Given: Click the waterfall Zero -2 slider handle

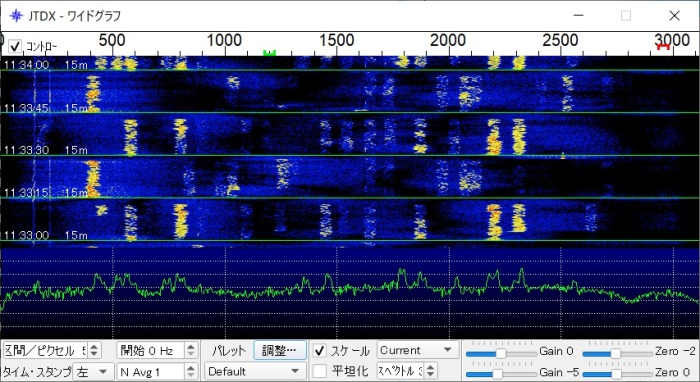Looking at the screenshot, I should click(x=616, y=354).
